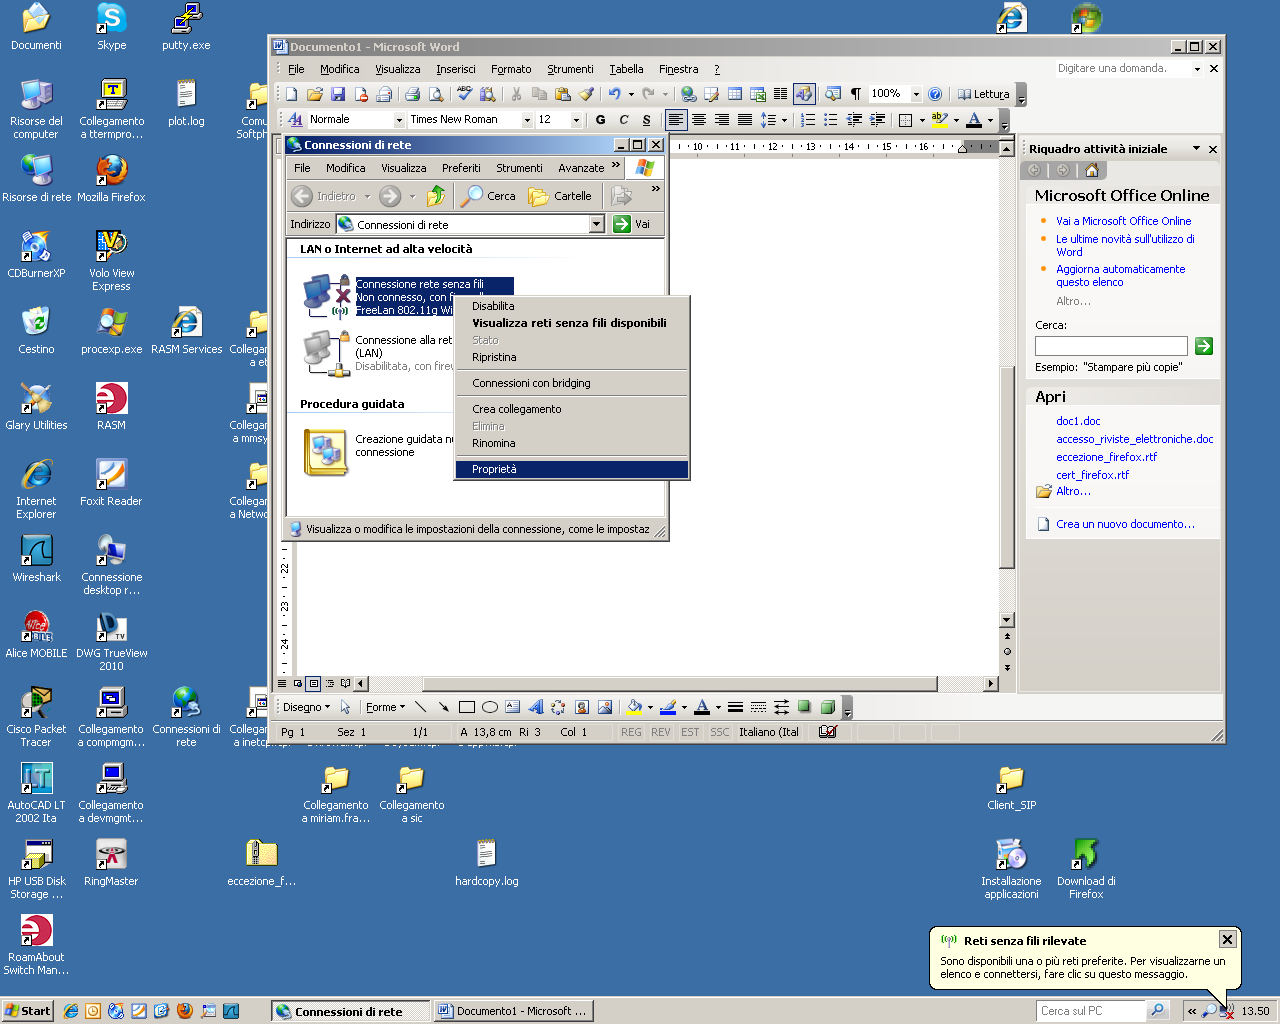Click the font color A button on Formatting toolbar

tap(974, 120)
